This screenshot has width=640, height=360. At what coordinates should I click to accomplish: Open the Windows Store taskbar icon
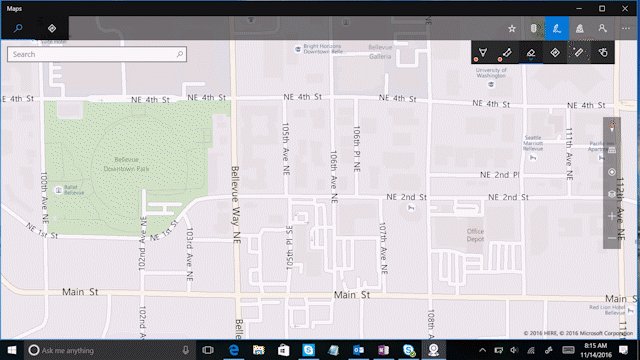(284, 350)
